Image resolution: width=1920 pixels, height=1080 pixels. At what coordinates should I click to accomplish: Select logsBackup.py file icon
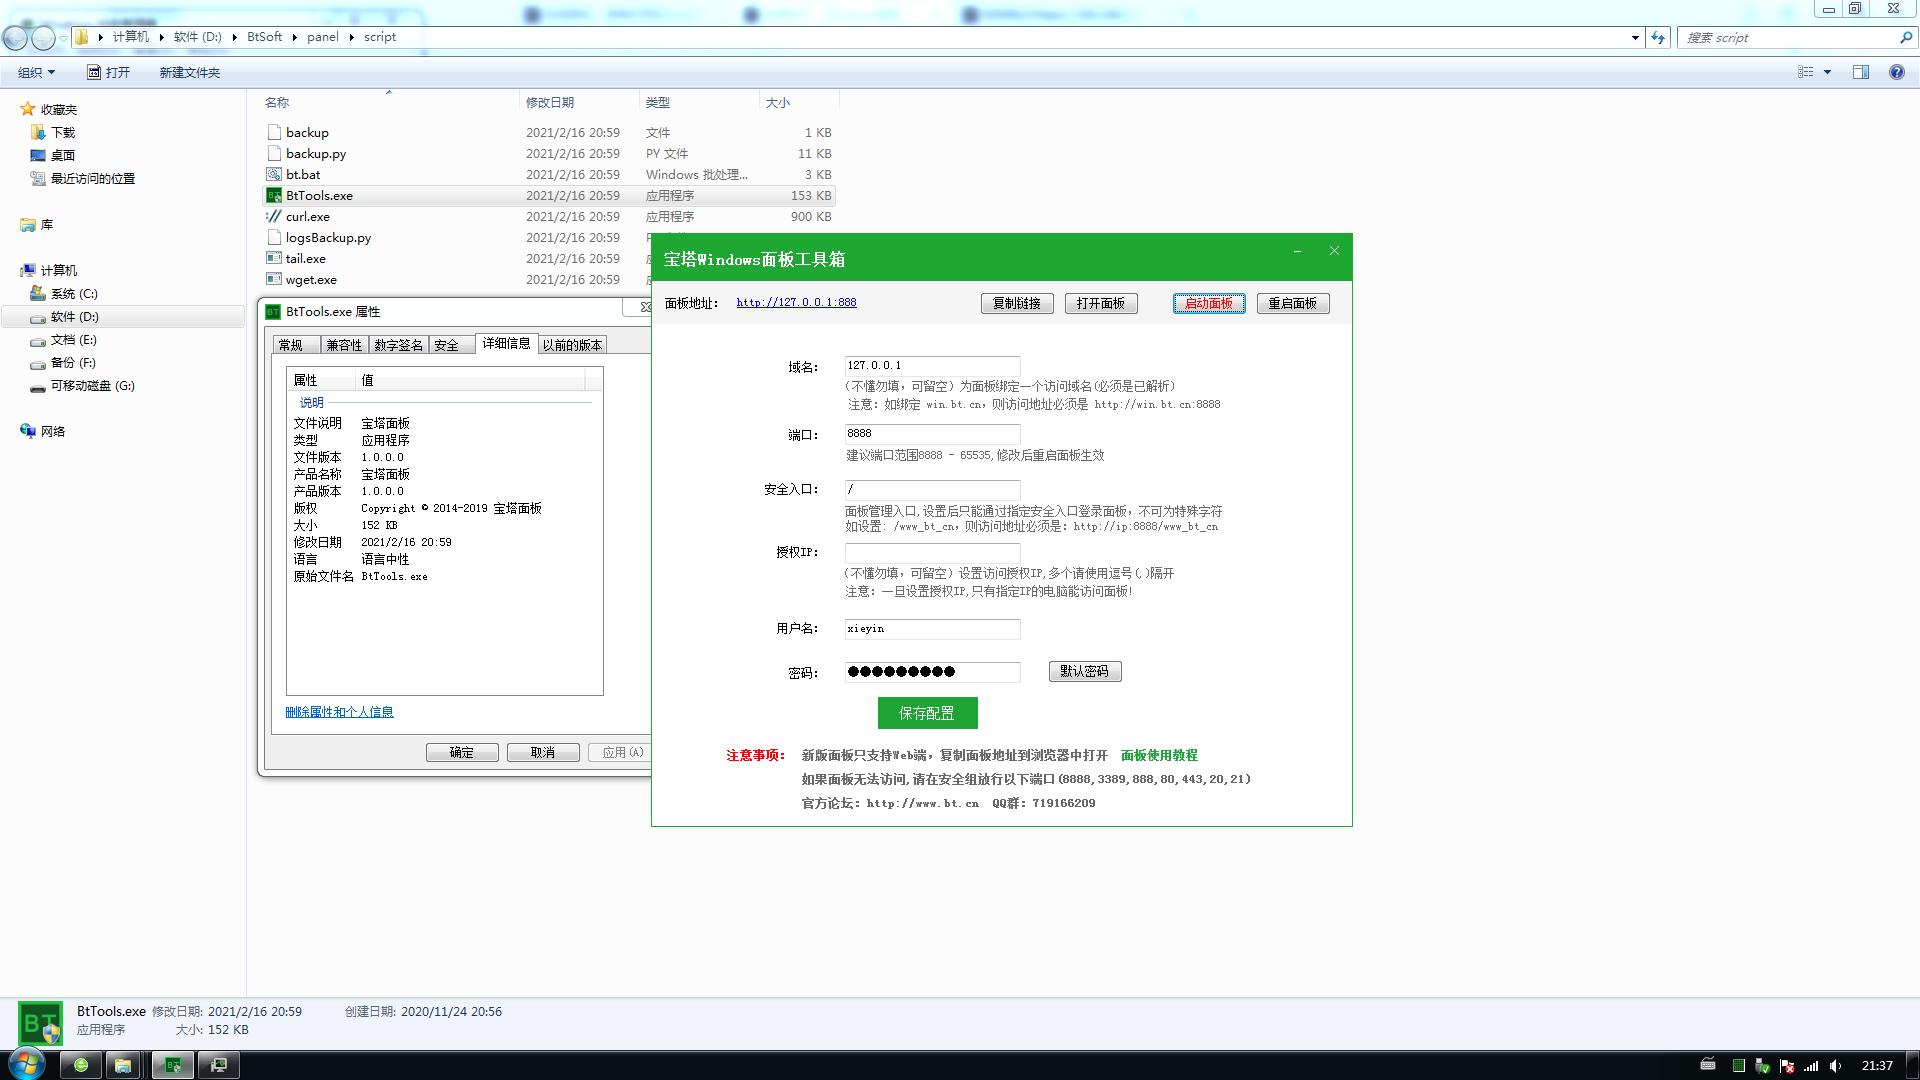pyautogui.click(x=274, y=238)
